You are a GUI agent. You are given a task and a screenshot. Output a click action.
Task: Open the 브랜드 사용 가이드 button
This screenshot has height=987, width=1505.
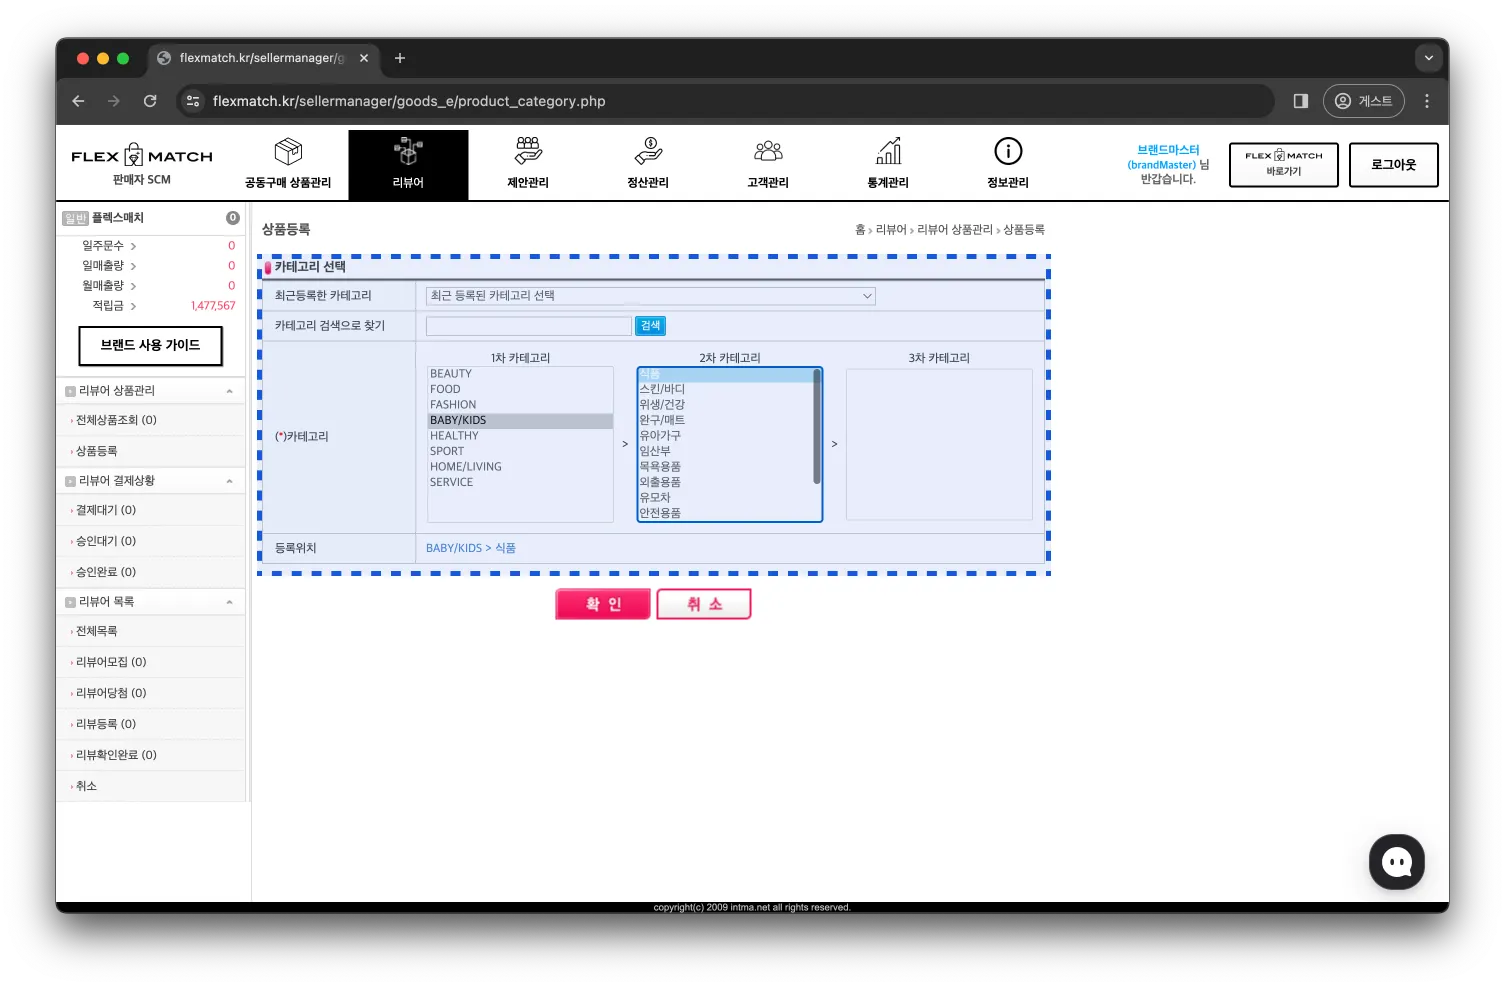(x=150, y=346)
